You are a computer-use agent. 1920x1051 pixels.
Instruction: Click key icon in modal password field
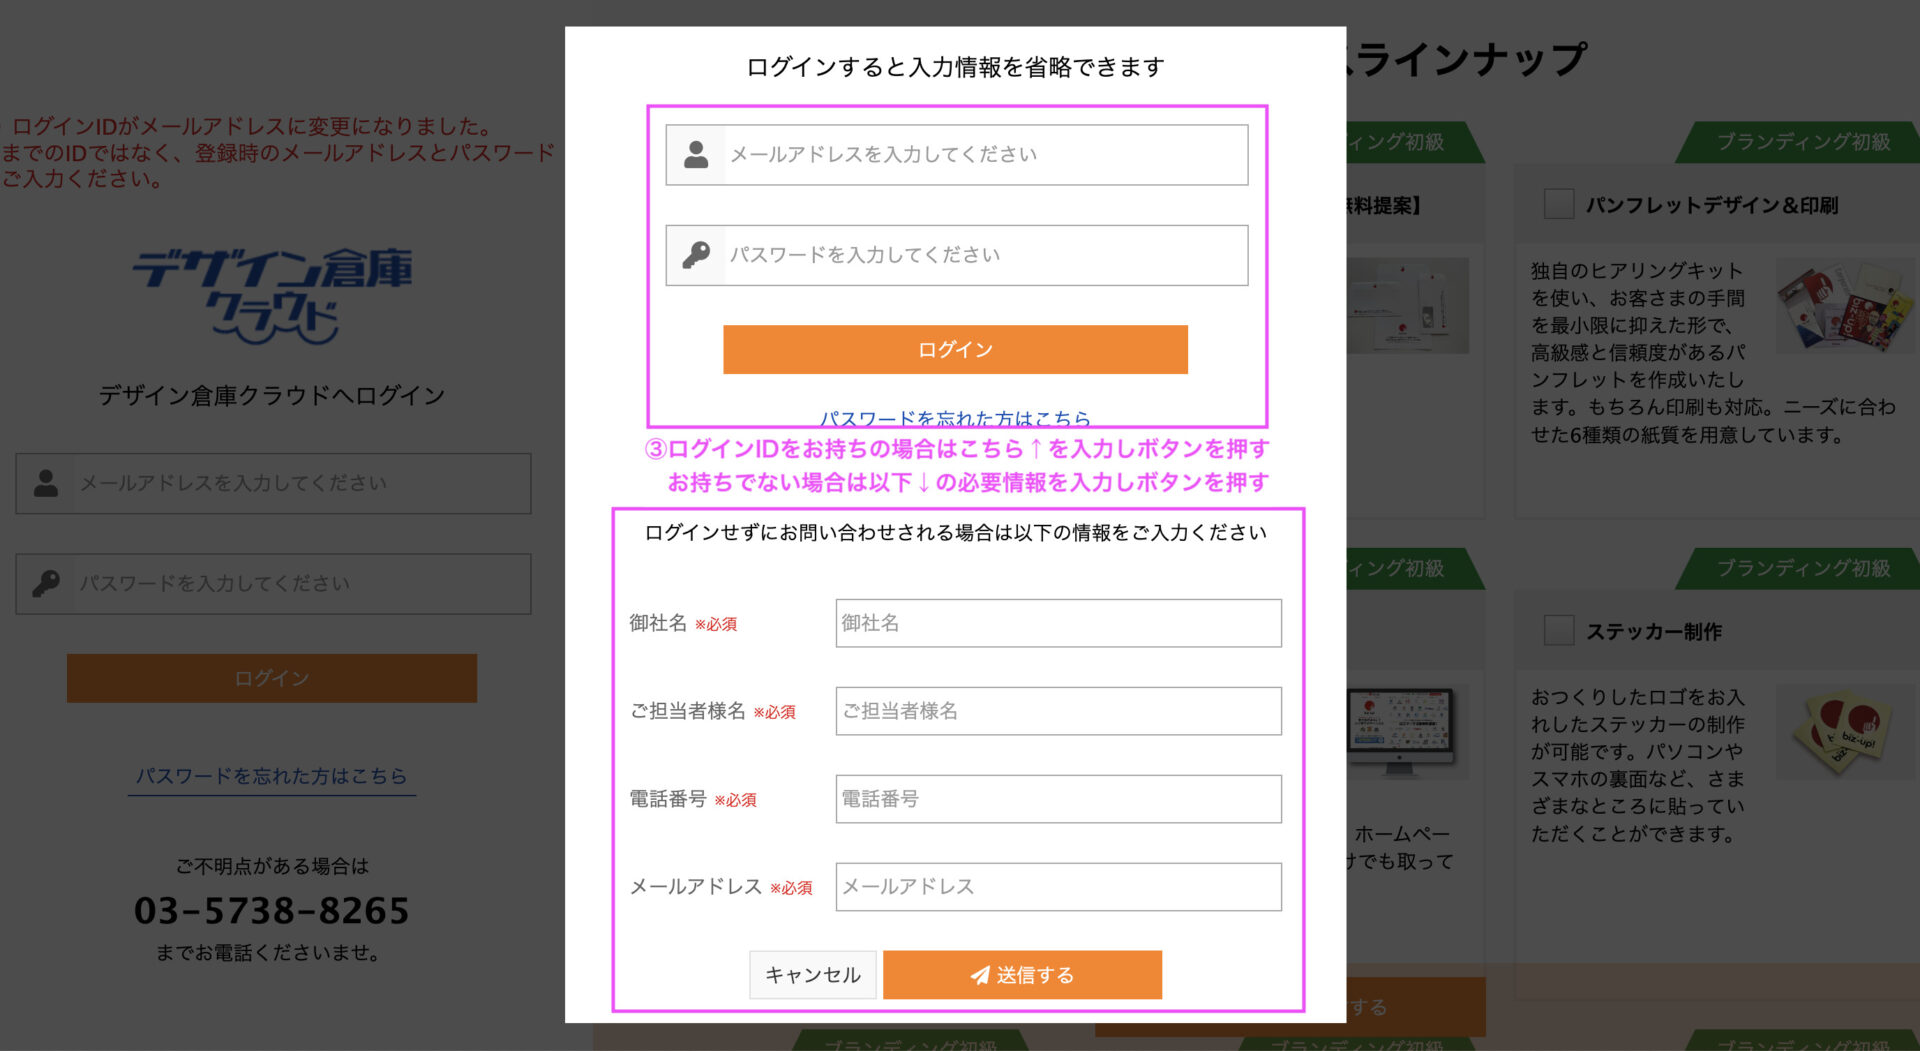pos(696,255)
